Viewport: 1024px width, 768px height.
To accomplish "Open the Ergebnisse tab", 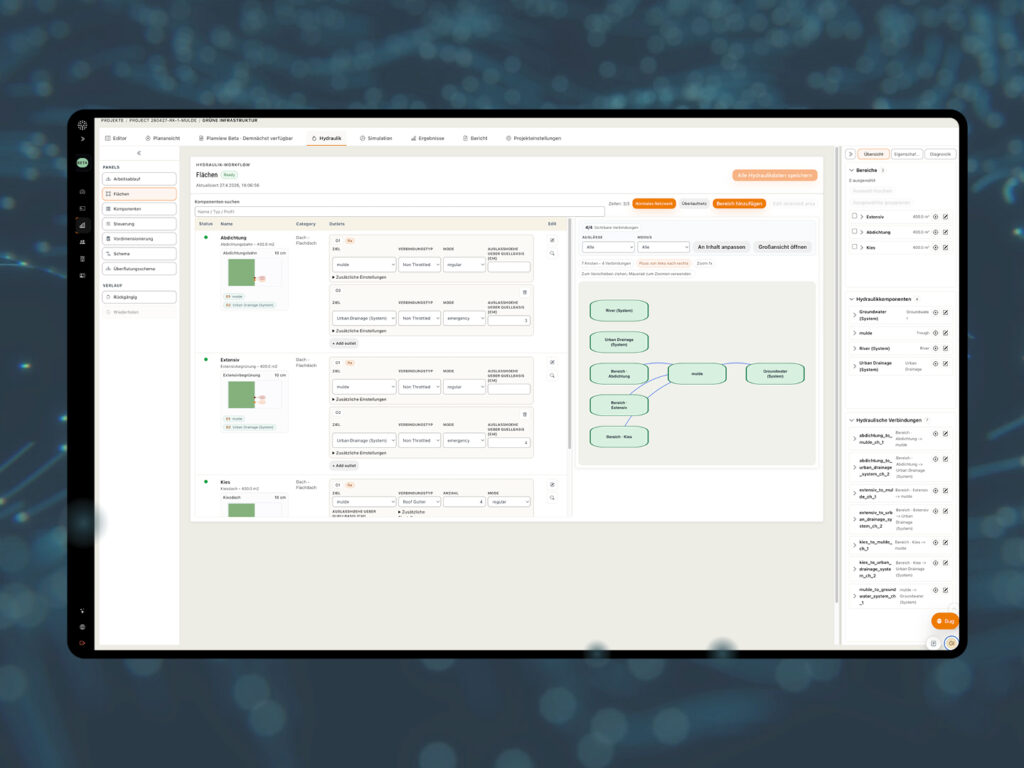I will 428,138.
